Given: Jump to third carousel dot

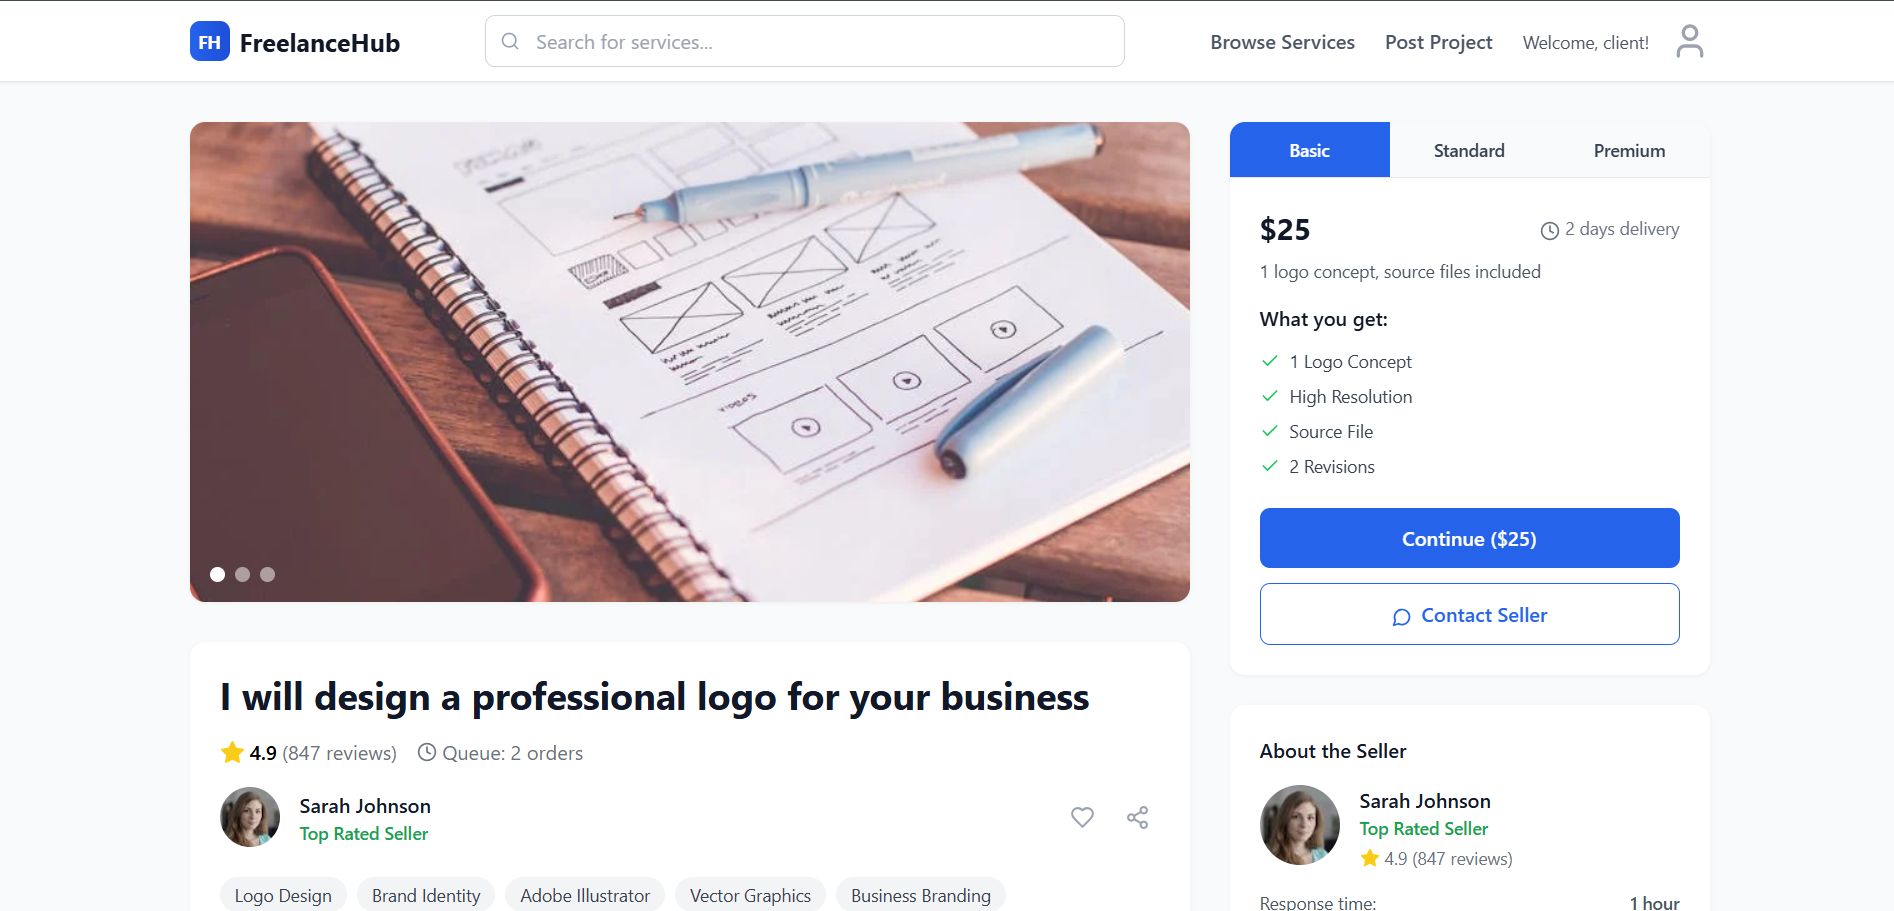Looking at the screenshot, I should pos(267,574).
